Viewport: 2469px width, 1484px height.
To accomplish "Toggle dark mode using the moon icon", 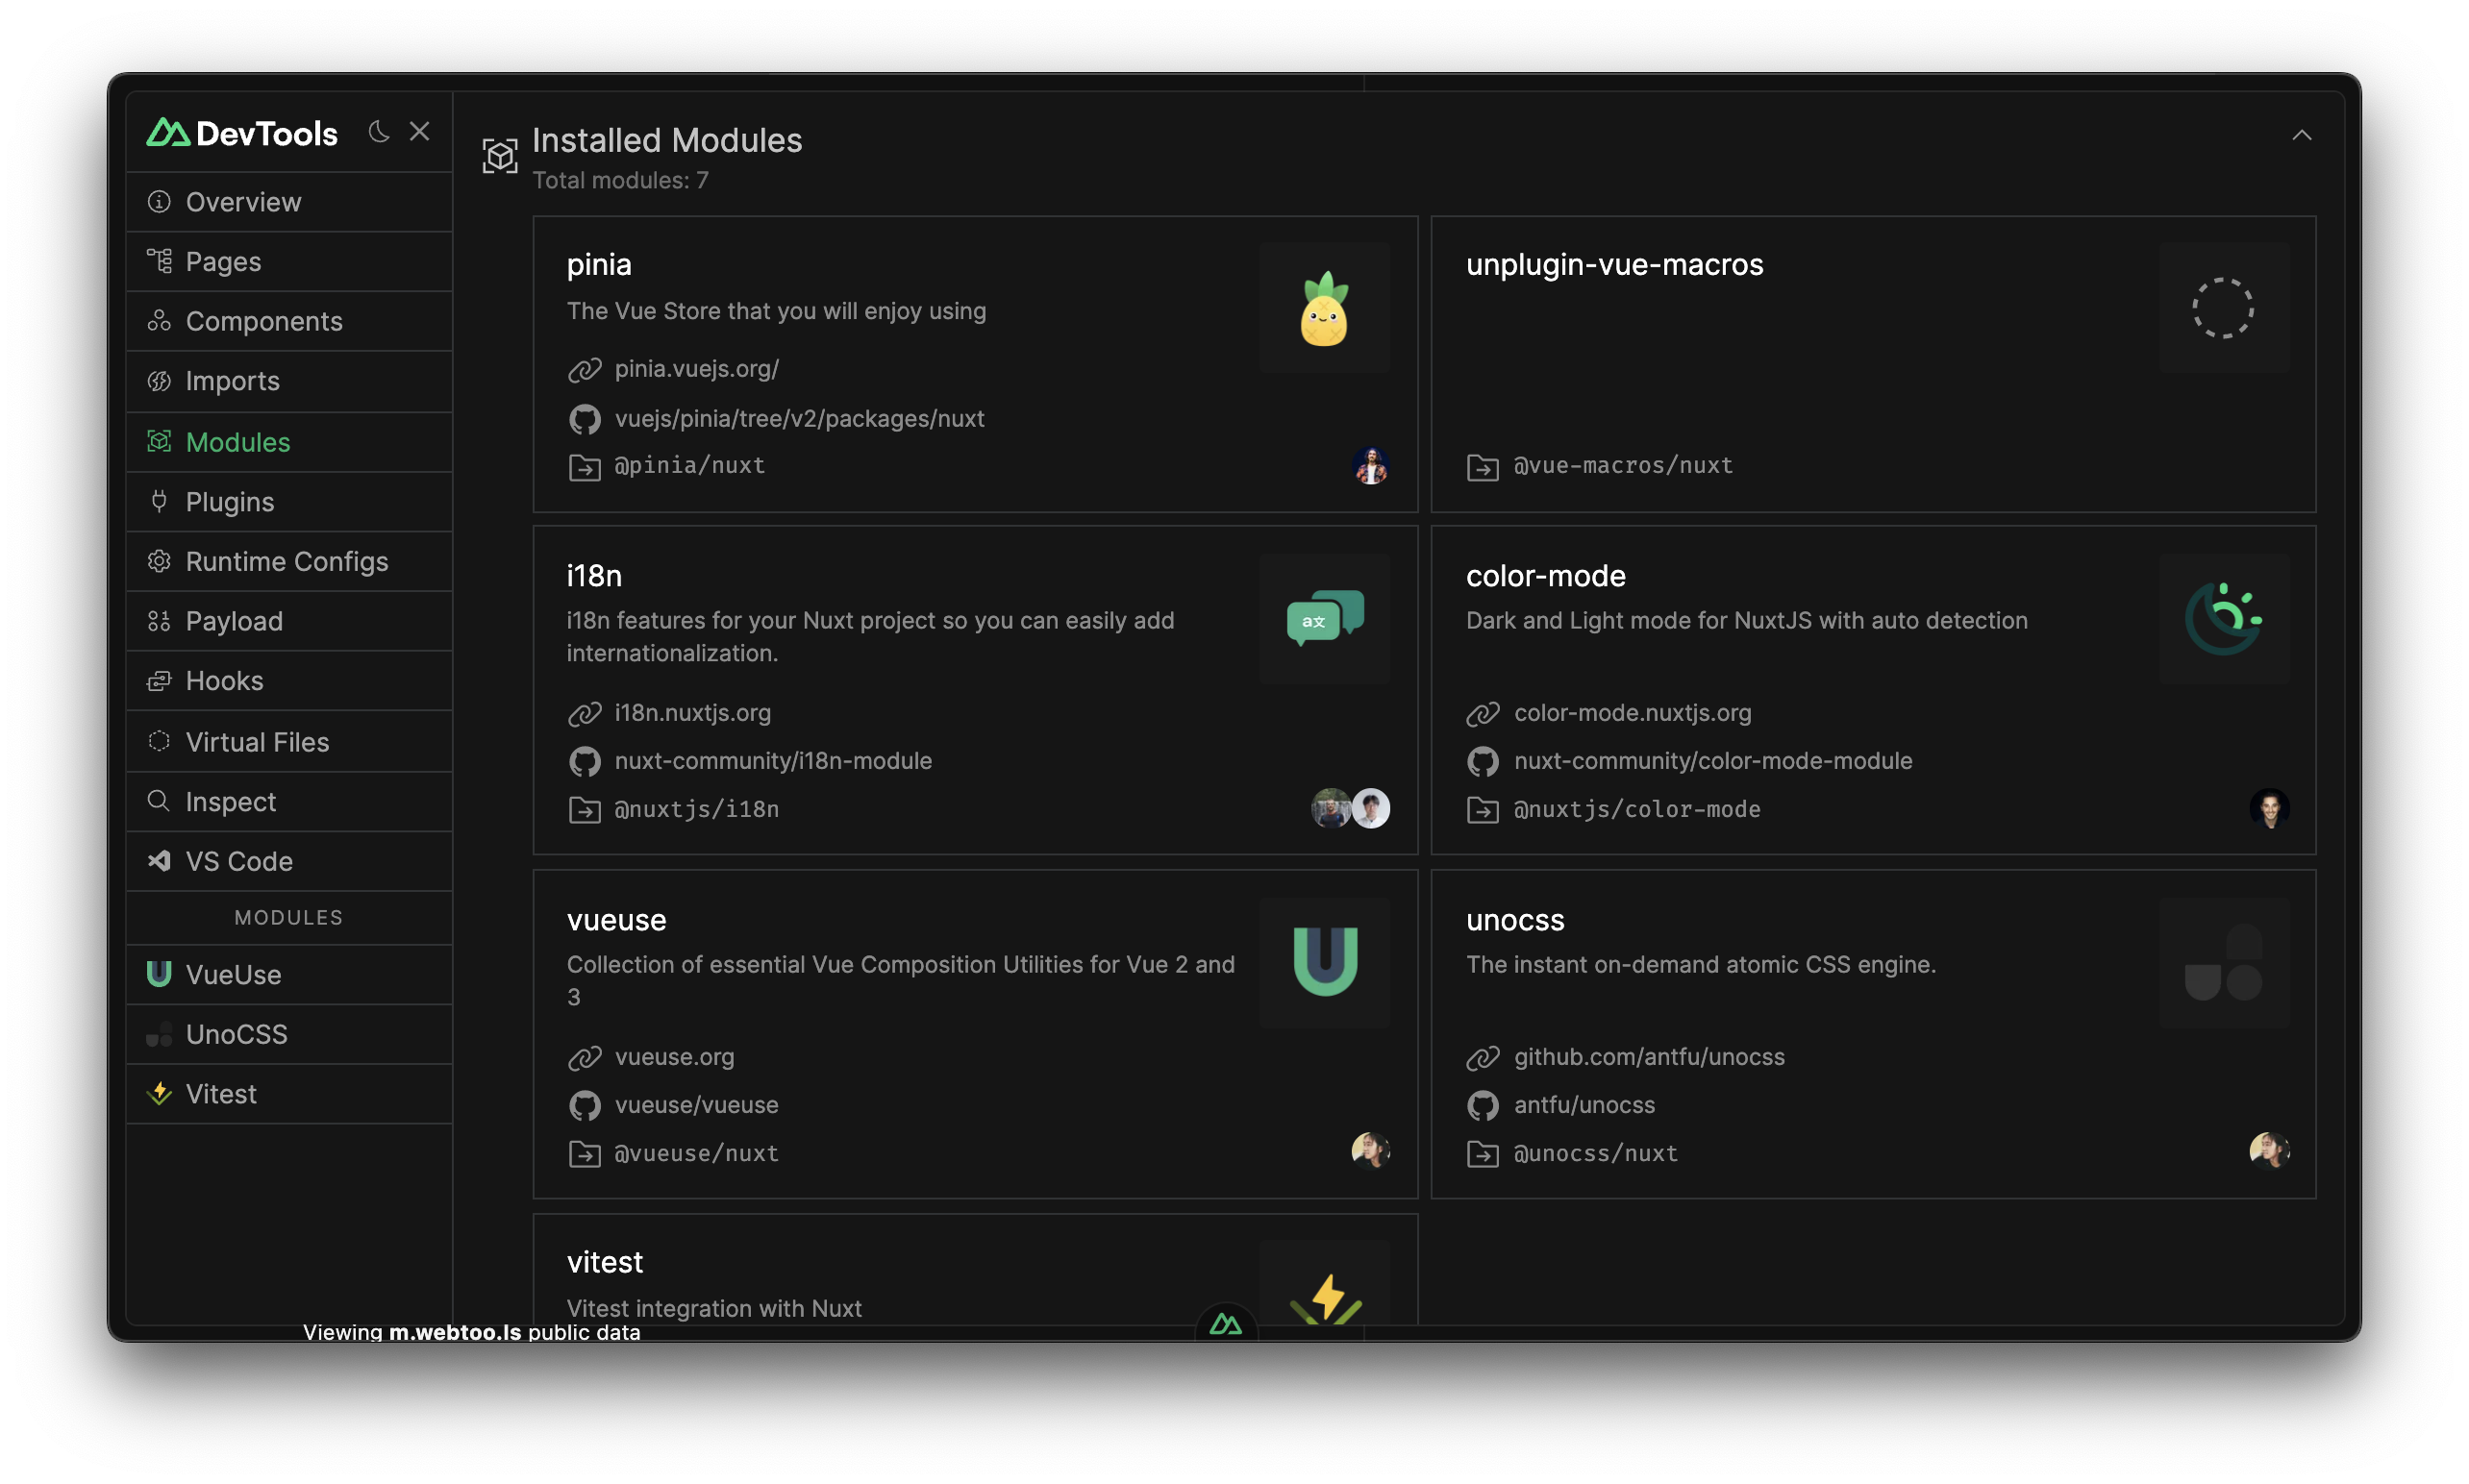I will [378, 132].
